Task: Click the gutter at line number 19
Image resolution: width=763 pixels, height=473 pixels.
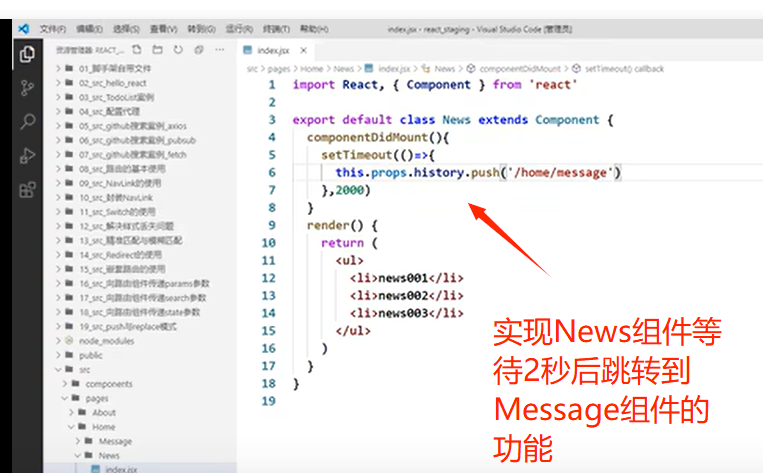Action: click(269, 401)
